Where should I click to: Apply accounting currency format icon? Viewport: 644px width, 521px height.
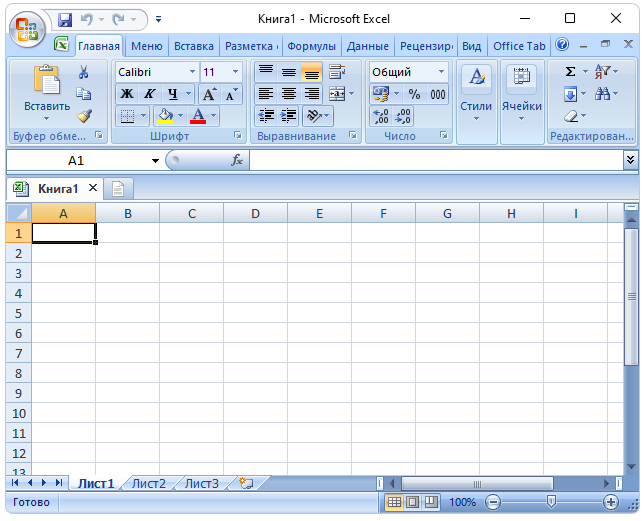click(x=380, y=94)
